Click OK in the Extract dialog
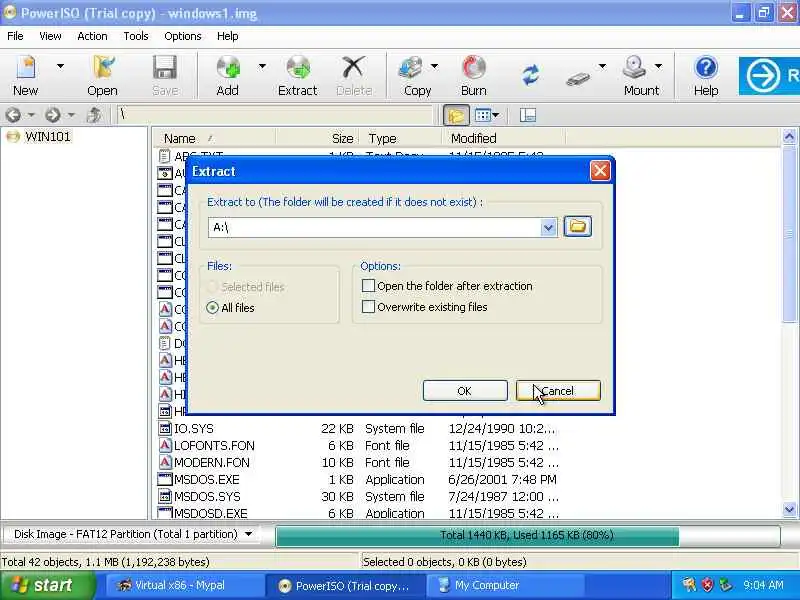Screen dimensions: 800x600 click(465, 391)
